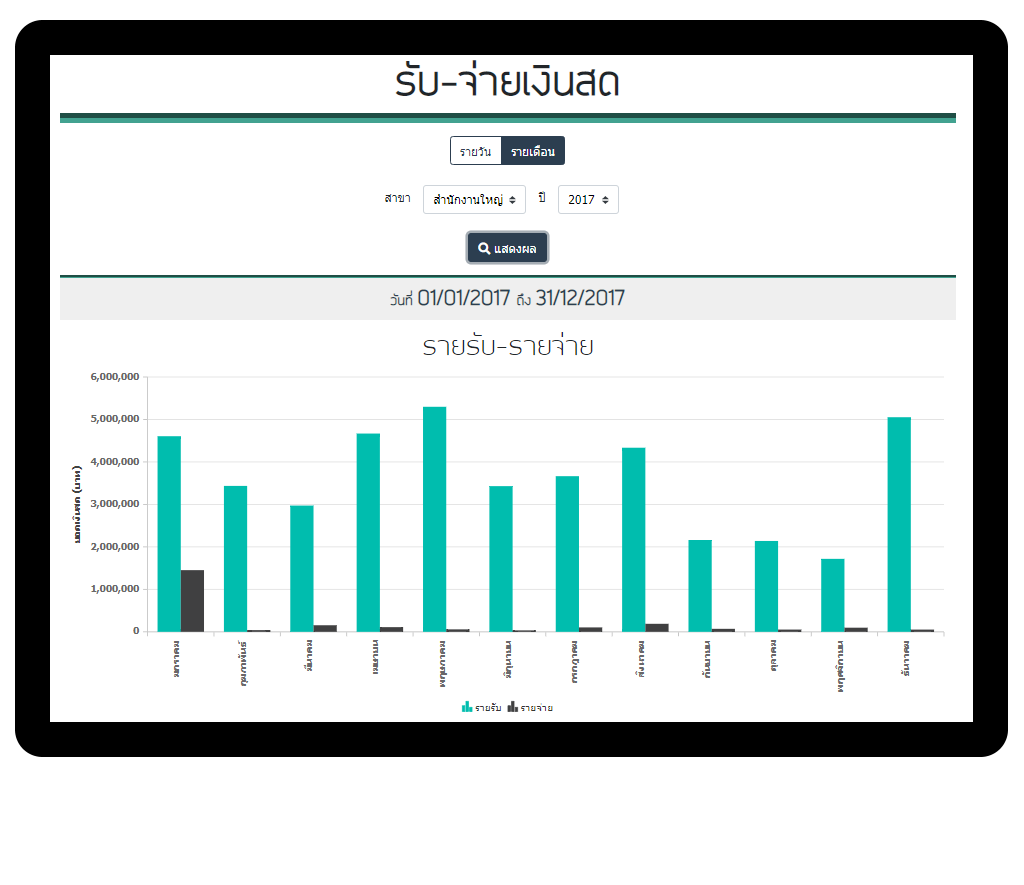The height and width of the screenshot is (885, 1024).
Task: Select the teal bar for พฤศจิกายน
Action: pyautogui.click(x=832, y=595)
